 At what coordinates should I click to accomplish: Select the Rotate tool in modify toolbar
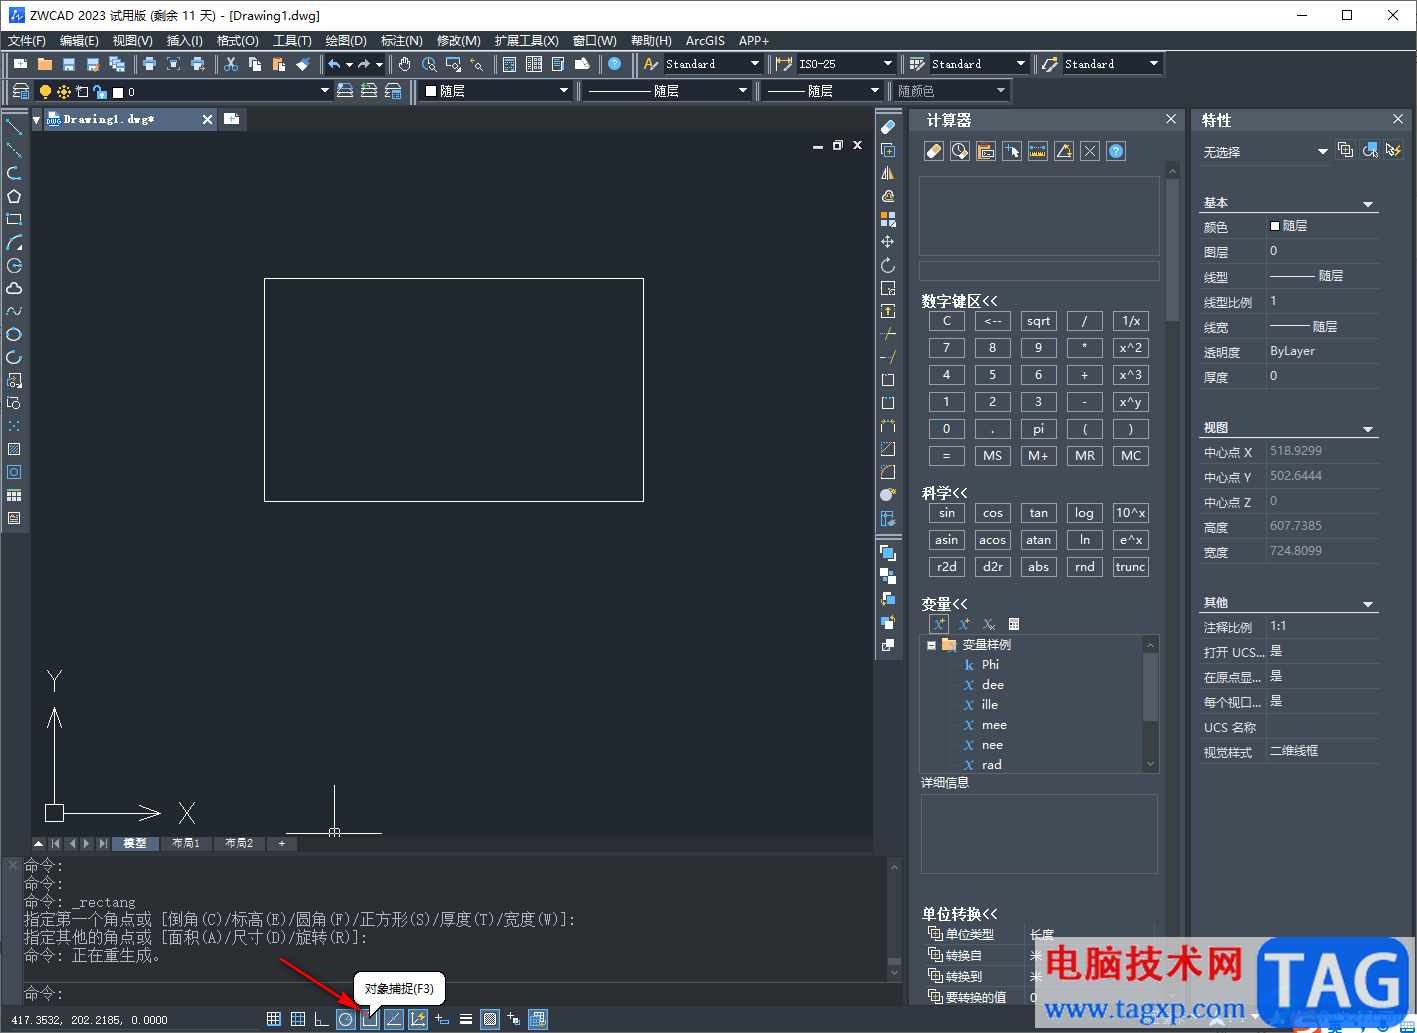click(x=888, y=265)
